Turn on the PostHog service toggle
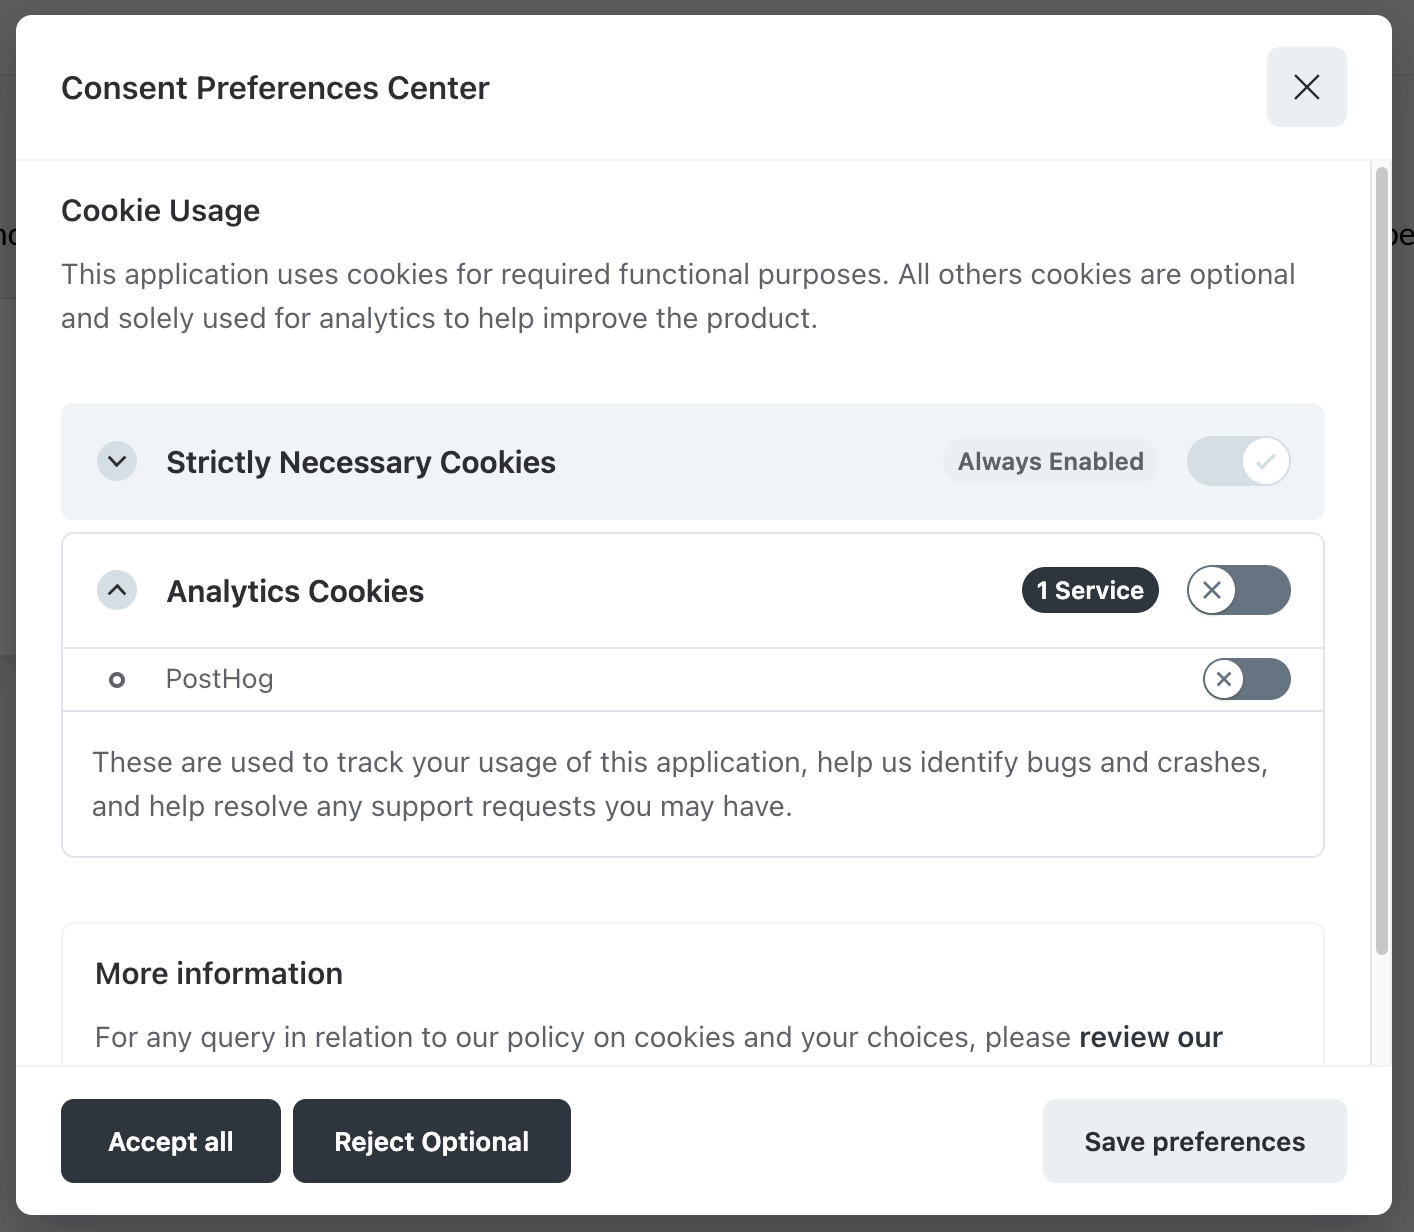 (1246, 680)
